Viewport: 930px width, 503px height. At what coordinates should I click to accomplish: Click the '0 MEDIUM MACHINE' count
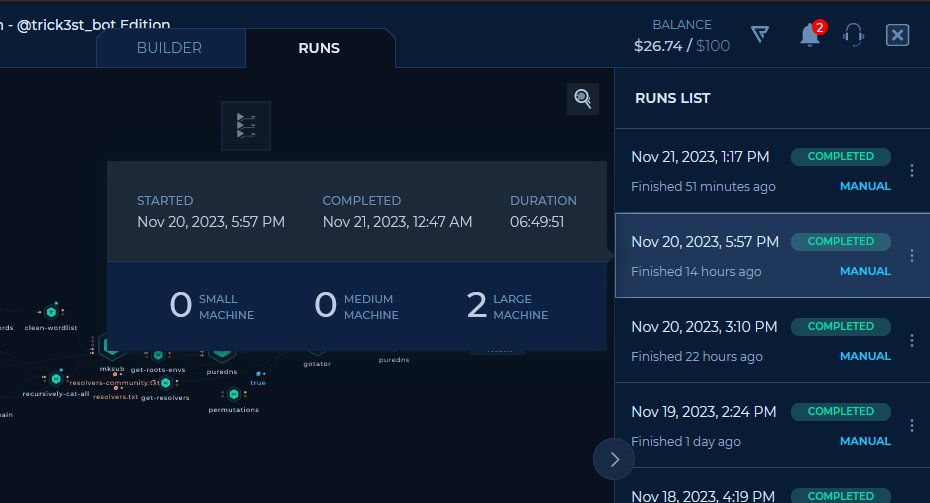356,306
